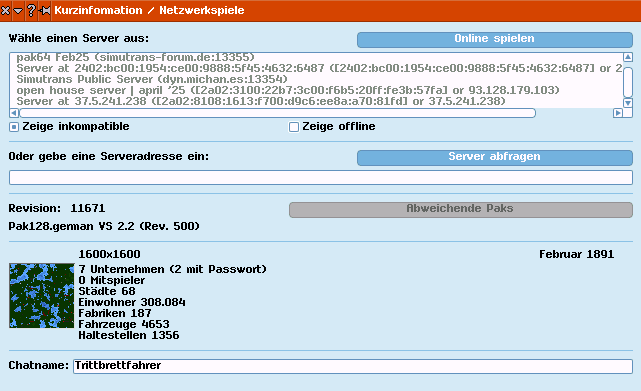Screen dimensions: 641x391
Task: Click the server list up-arrow scroll button
Action: tap(628, 57)
